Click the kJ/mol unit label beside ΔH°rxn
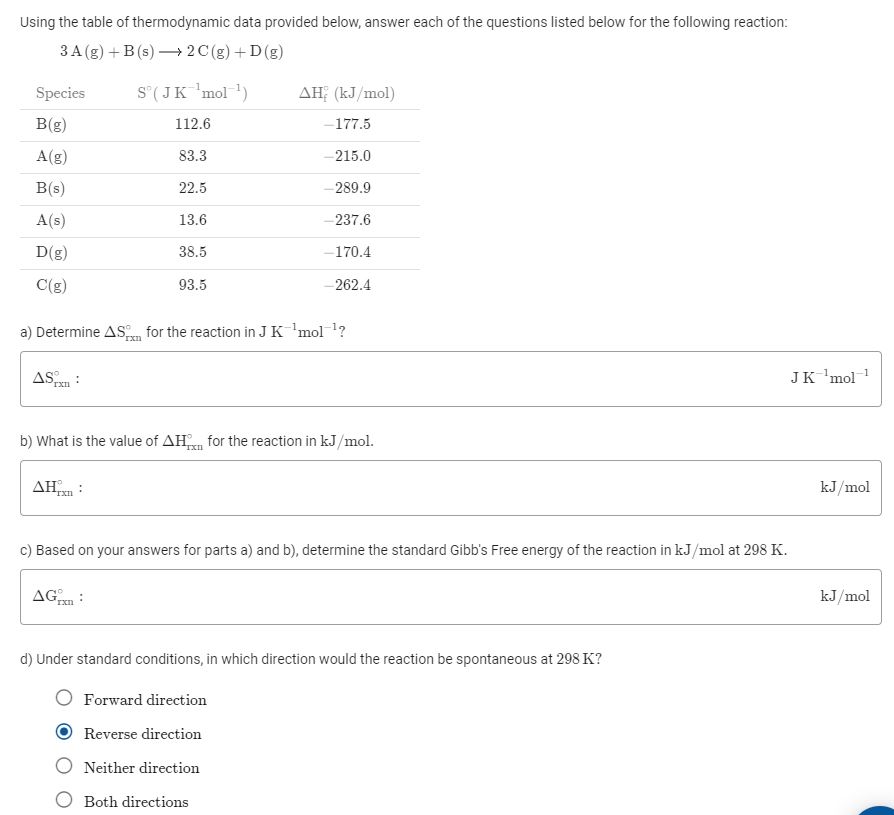Image resolution: width=894 pixels, height=815 pixels. tap(845, 487)
